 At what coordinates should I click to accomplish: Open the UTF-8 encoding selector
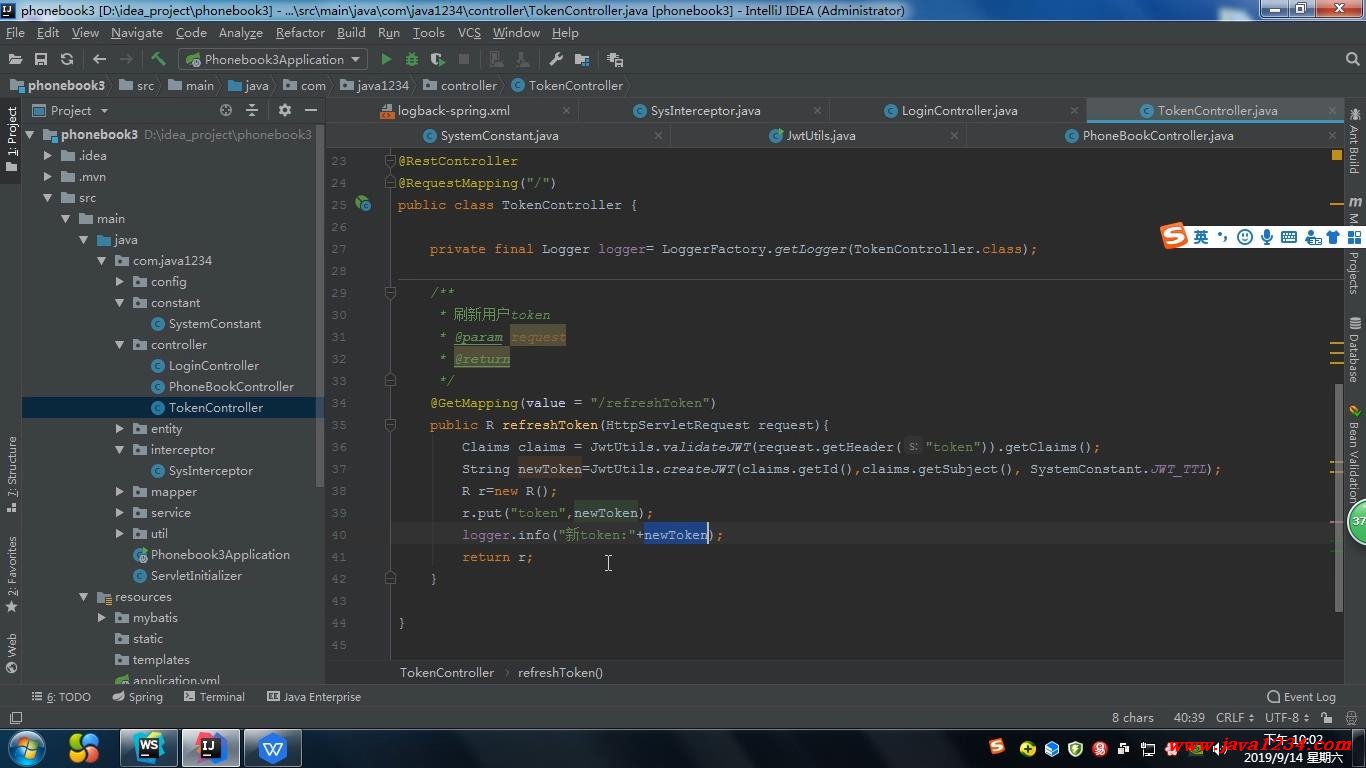click(x=1288, y=717)
